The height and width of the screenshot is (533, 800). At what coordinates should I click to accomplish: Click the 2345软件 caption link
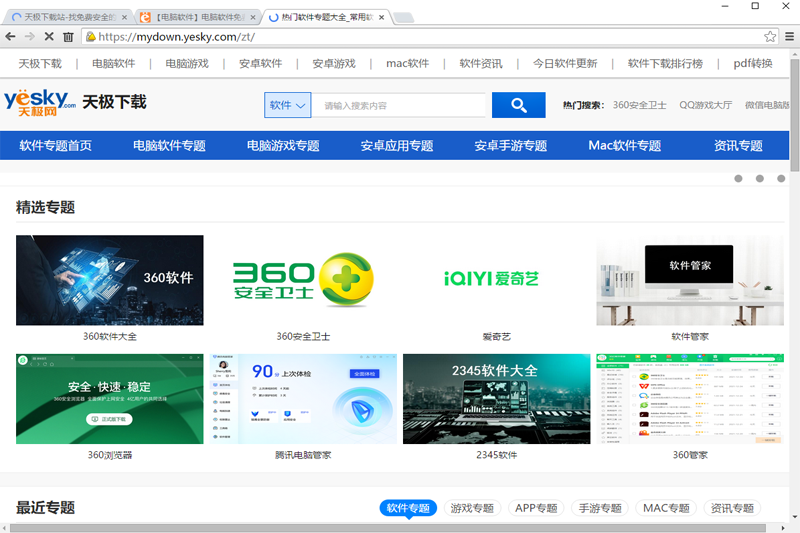click(496, 455)
